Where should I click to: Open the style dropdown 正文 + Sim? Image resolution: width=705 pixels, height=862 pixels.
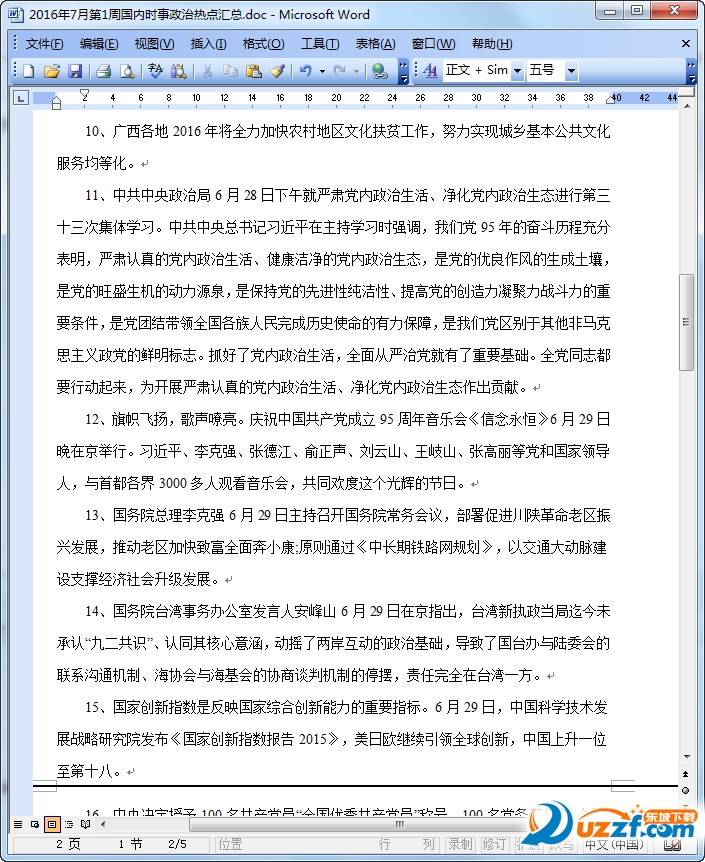(517, 70)
